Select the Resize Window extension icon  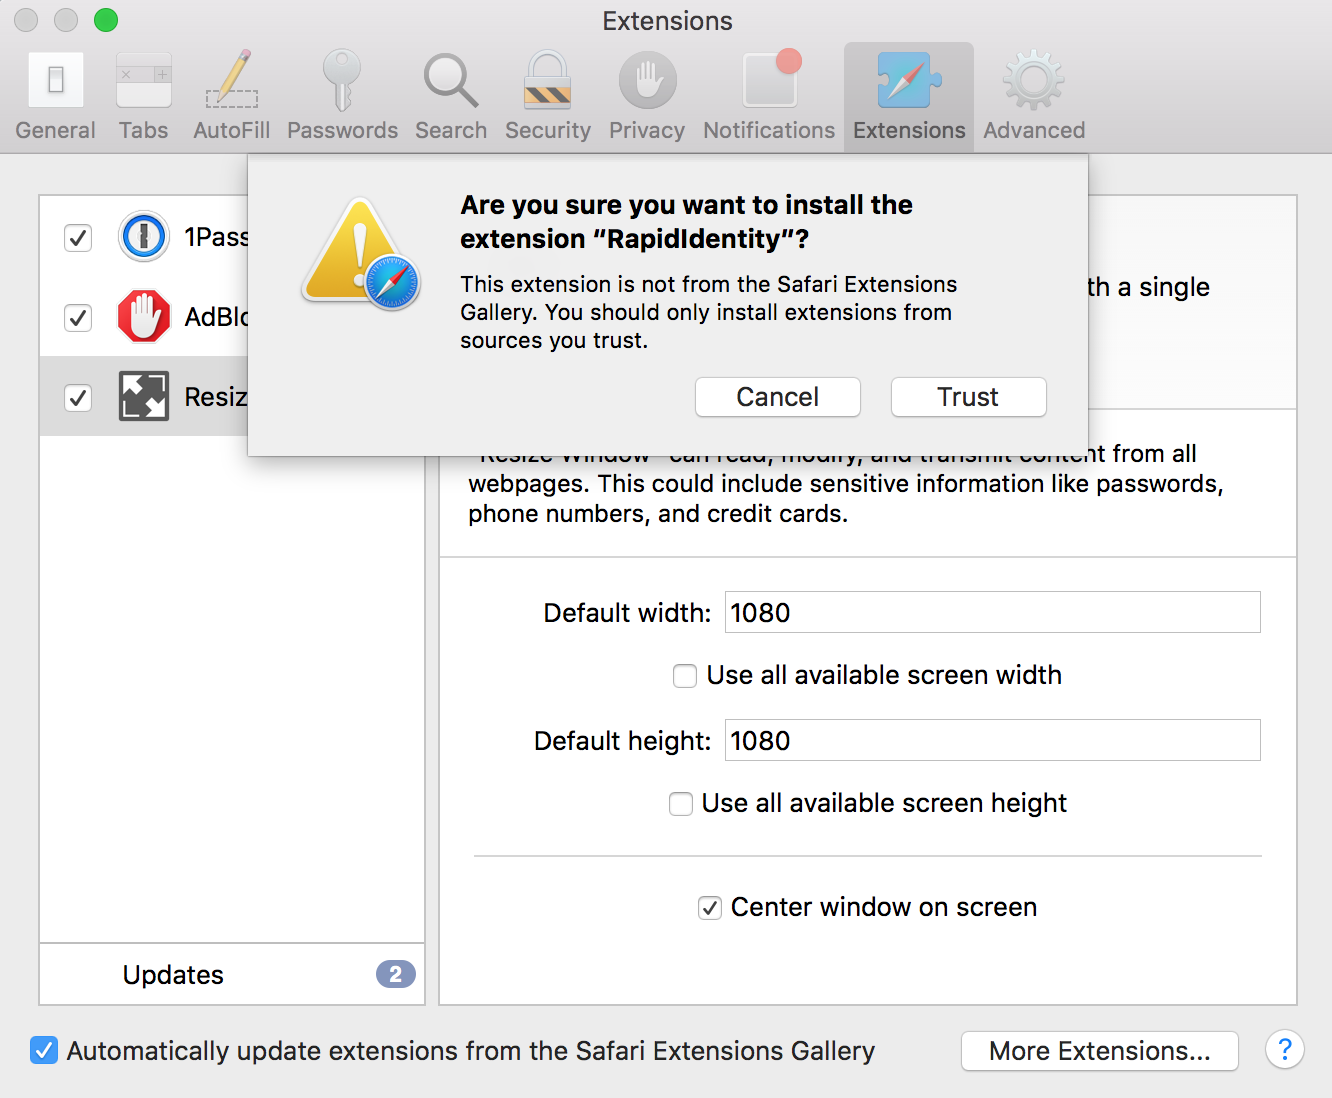[144, 396]
